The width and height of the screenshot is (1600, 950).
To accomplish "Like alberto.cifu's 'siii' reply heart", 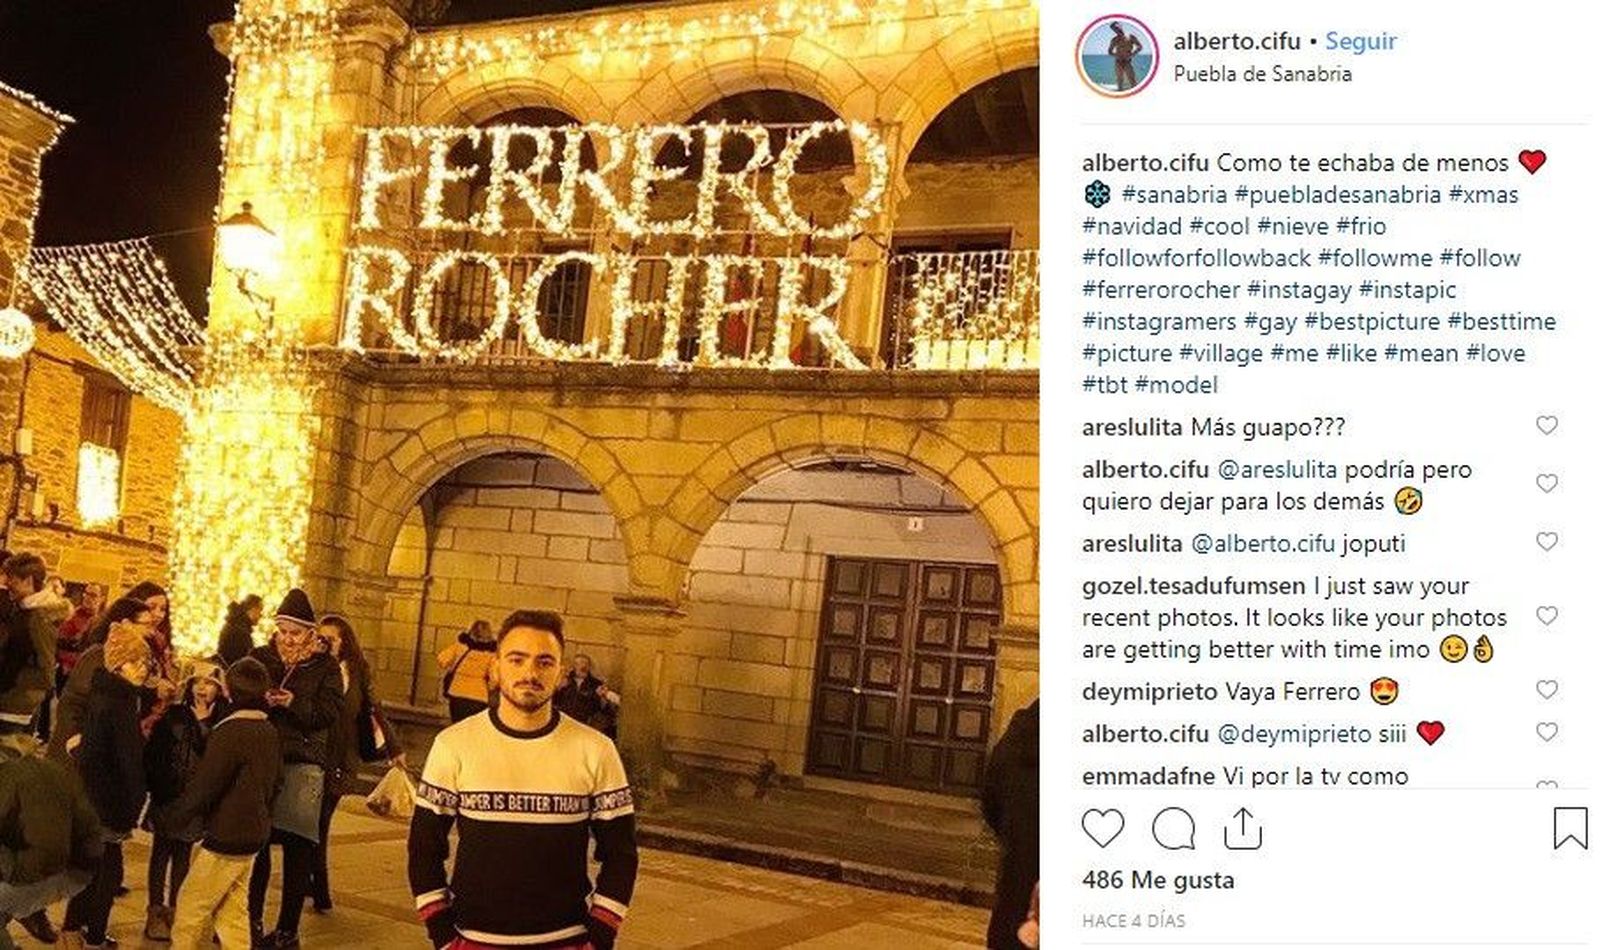I will (x=1547, y=732).
